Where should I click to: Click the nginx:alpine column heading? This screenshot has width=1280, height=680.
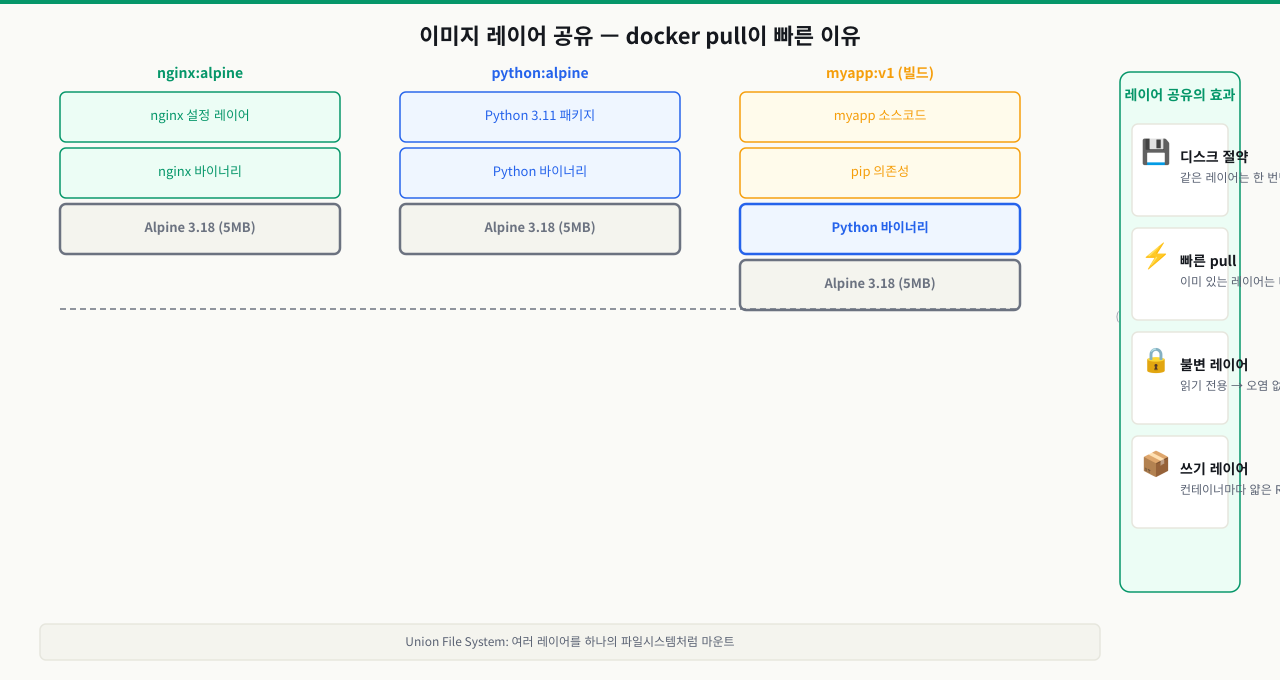click(x=200, y=73)
